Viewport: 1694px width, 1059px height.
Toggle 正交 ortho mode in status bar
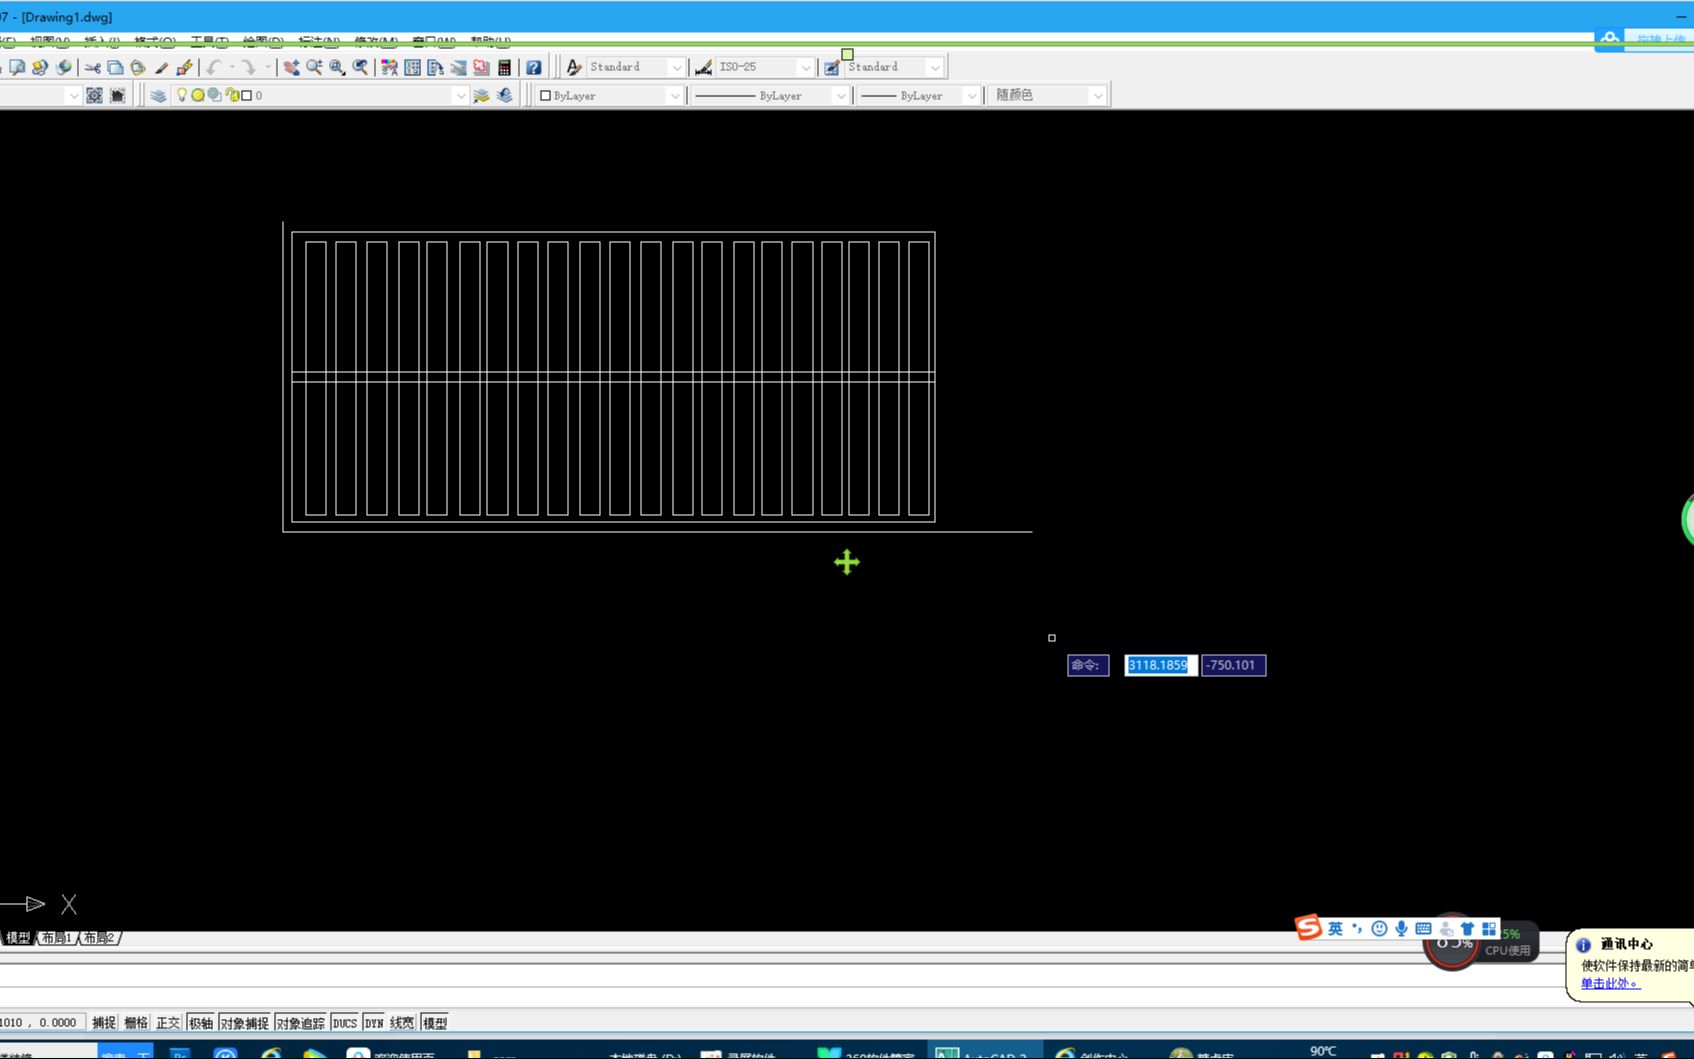tap(168, 1022)
